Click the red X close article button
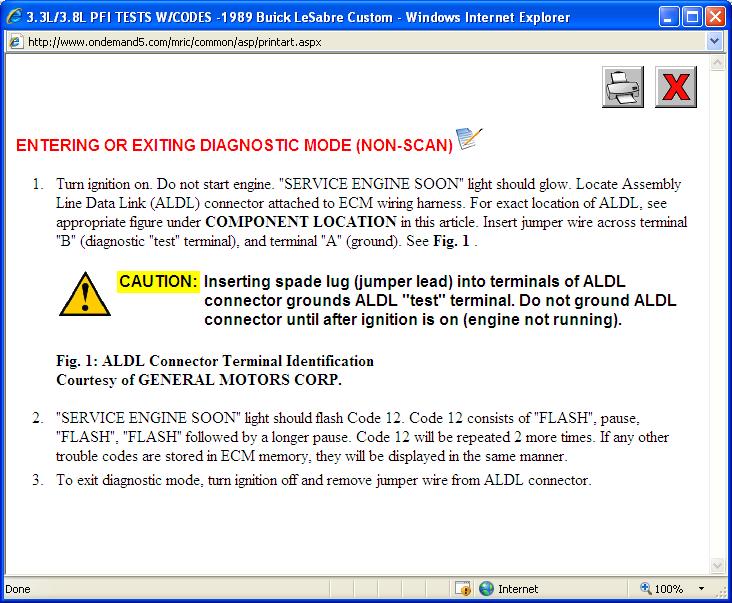 click(x=676, y=87)
